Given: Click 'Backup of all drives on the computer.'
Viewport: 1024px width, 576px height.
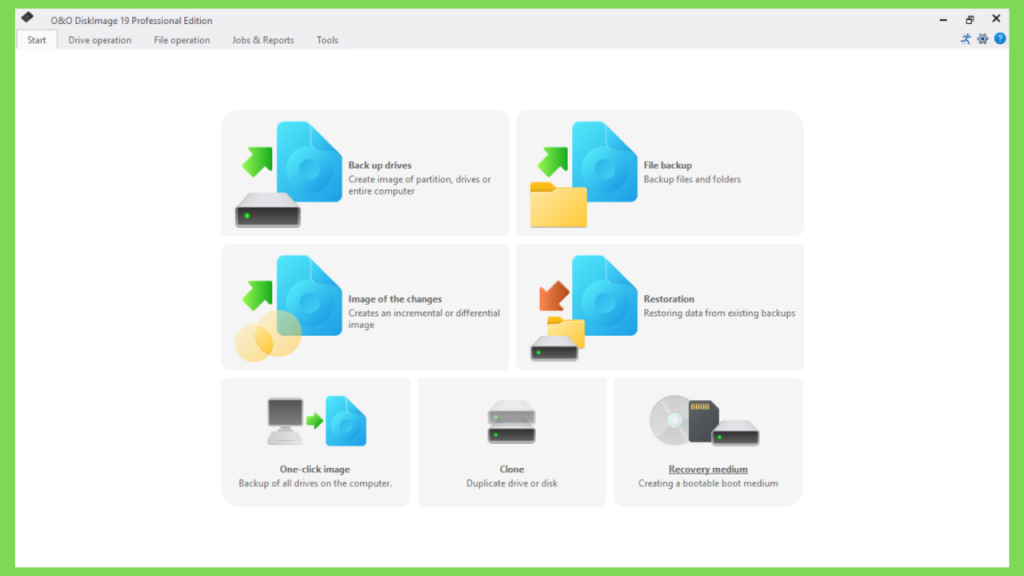Looking at the screenshot, I should point(315,483).
